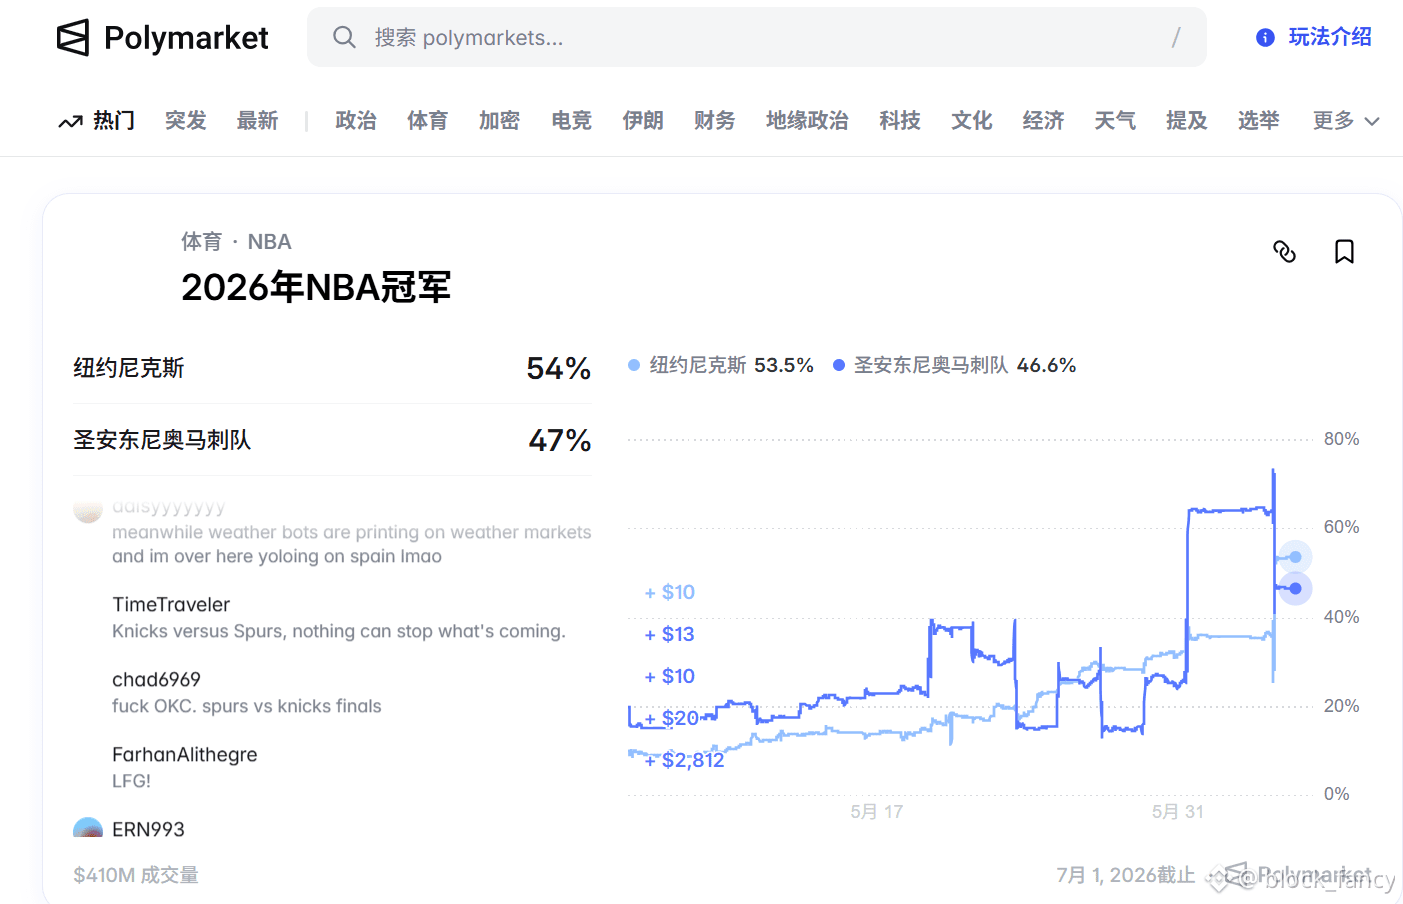Switch to the 突发 tab
The height and width of the screenshot is (904, 1403).
point(186,121)
